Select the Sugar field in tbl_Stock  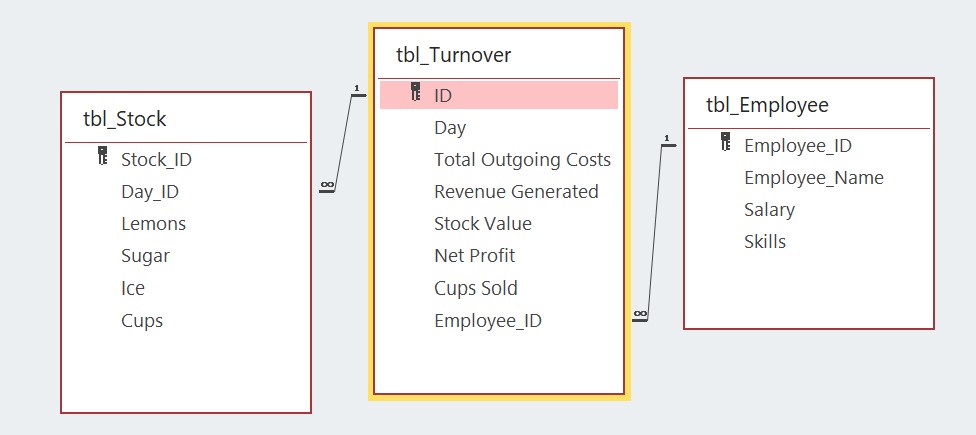tap(145, 255)
